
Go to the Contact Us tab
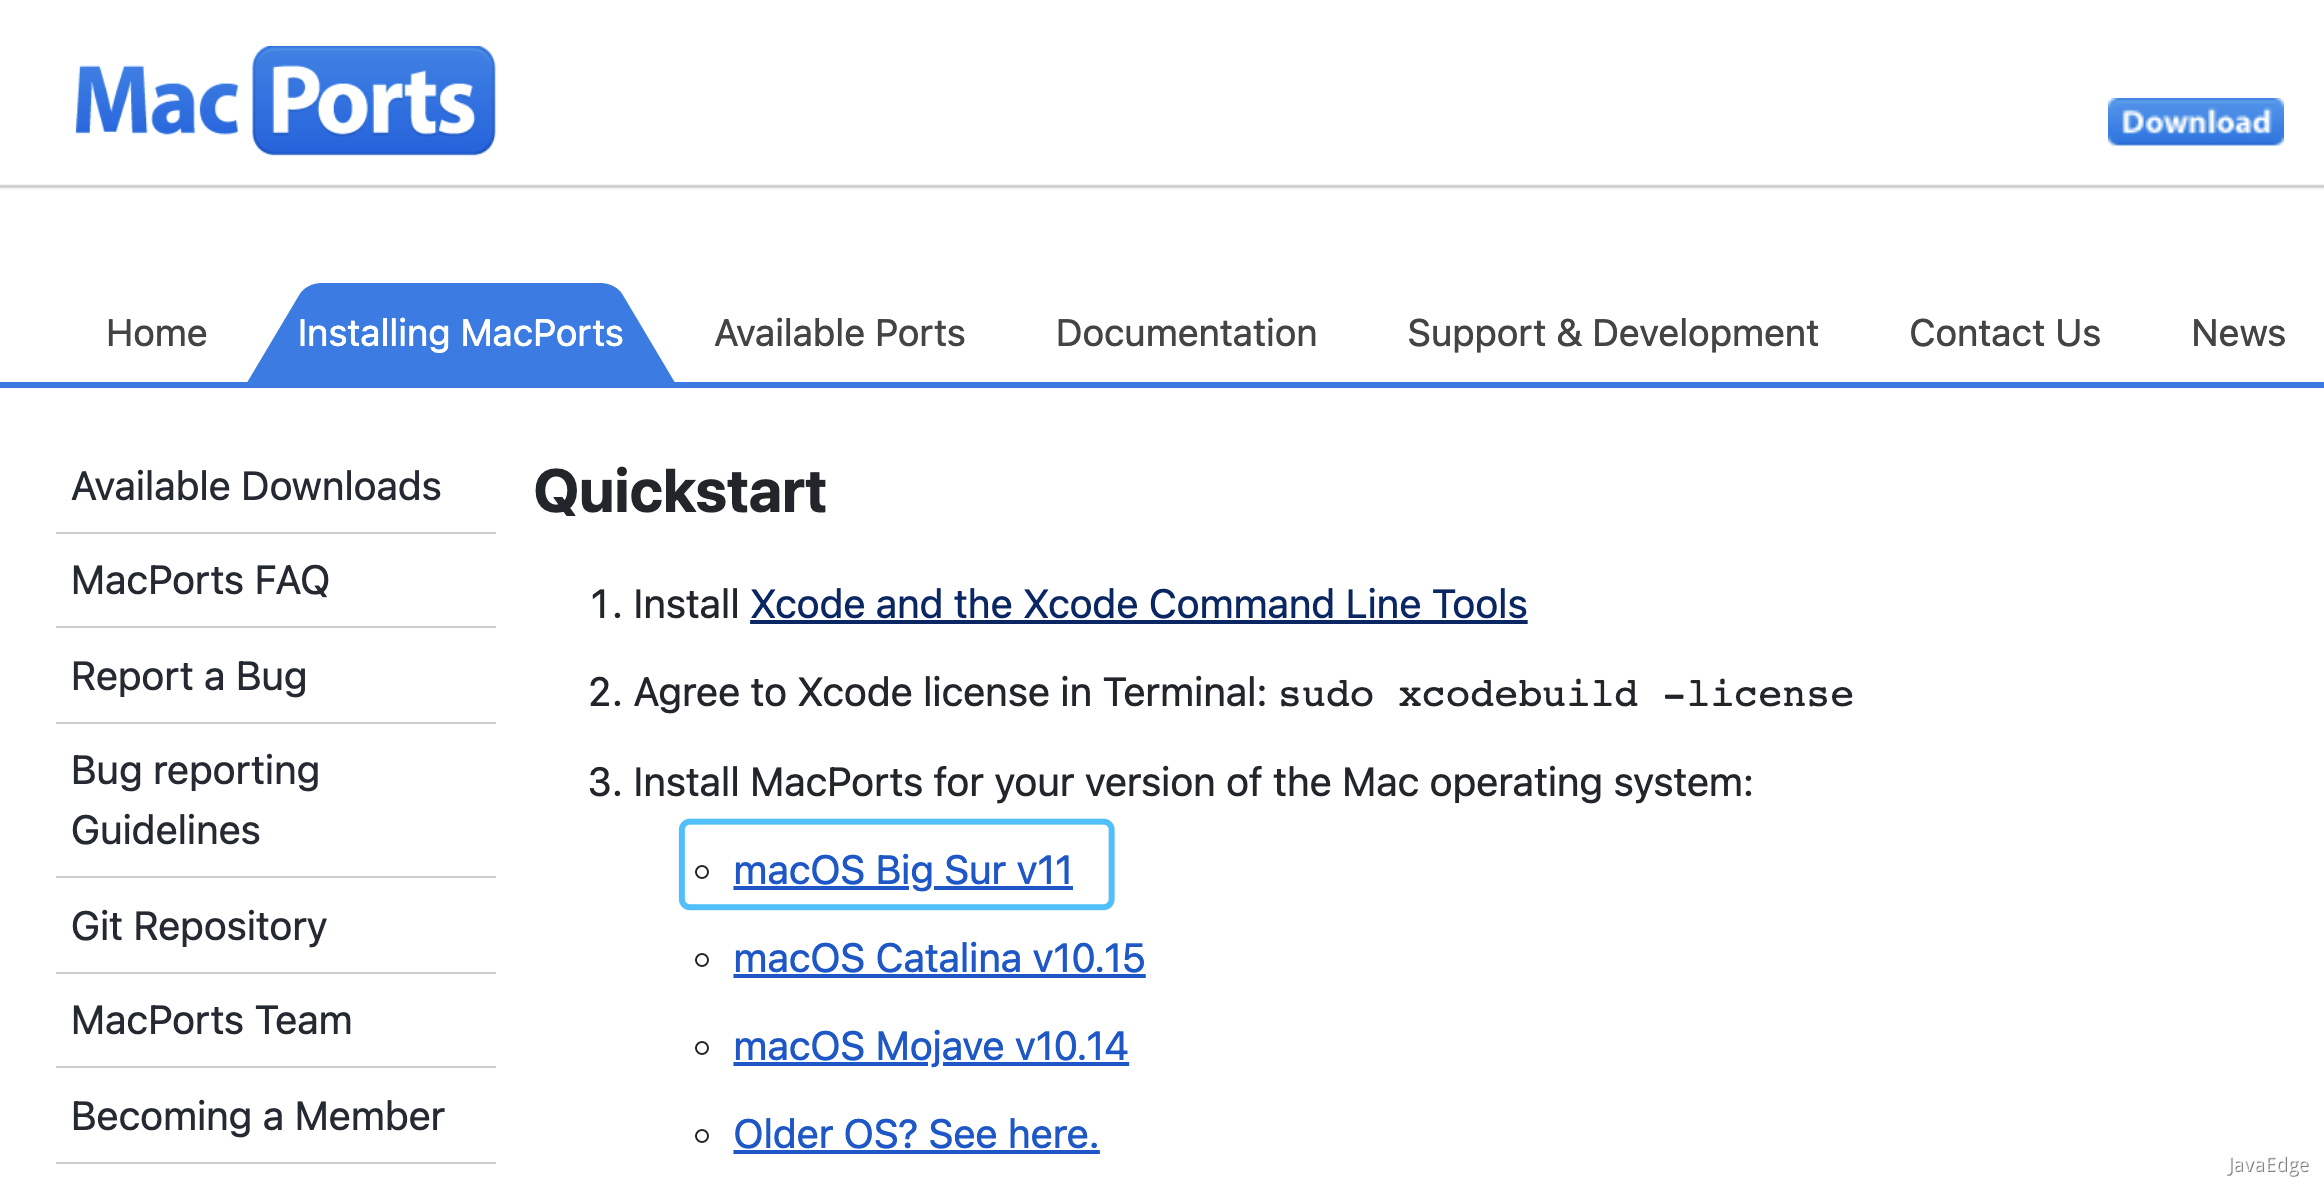pyautogui.click(x=2004, y=334)
